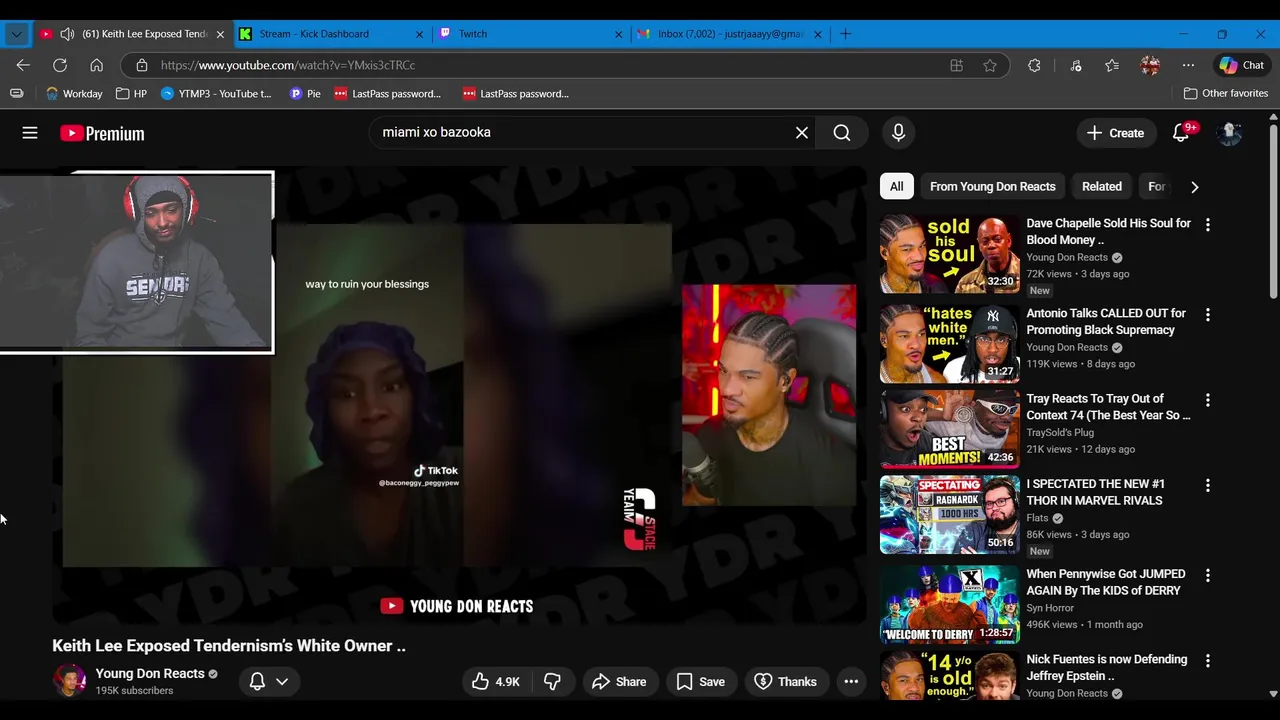This screenshot has height=720, width=1280.
Task: Open the Antonio Talks CALLED OUT video title
Action: click(1106, 321)
